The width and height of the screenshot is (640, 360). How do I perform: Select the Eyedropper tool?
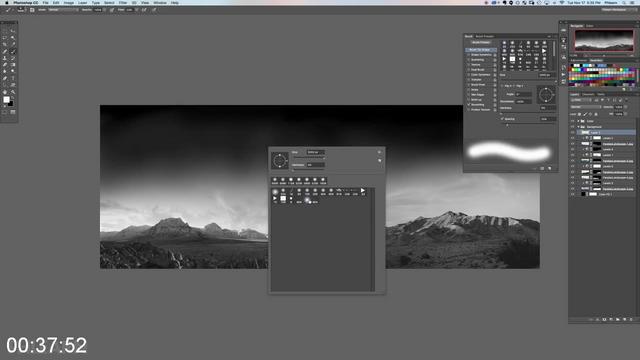[x=13, y=44]
